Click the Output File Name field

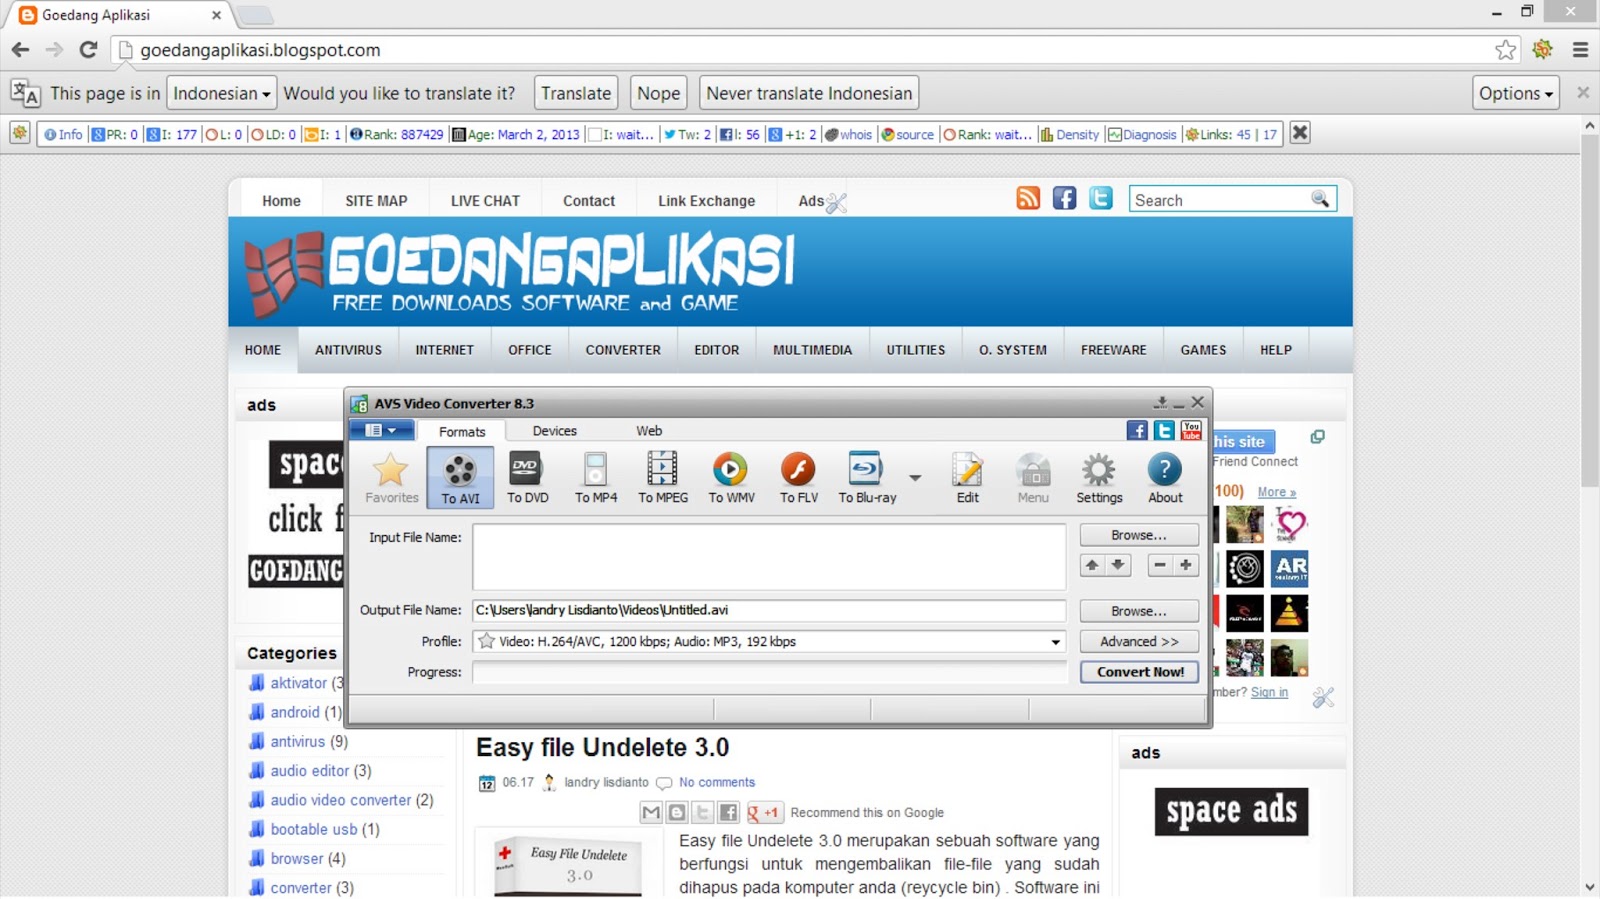[769, 610]
